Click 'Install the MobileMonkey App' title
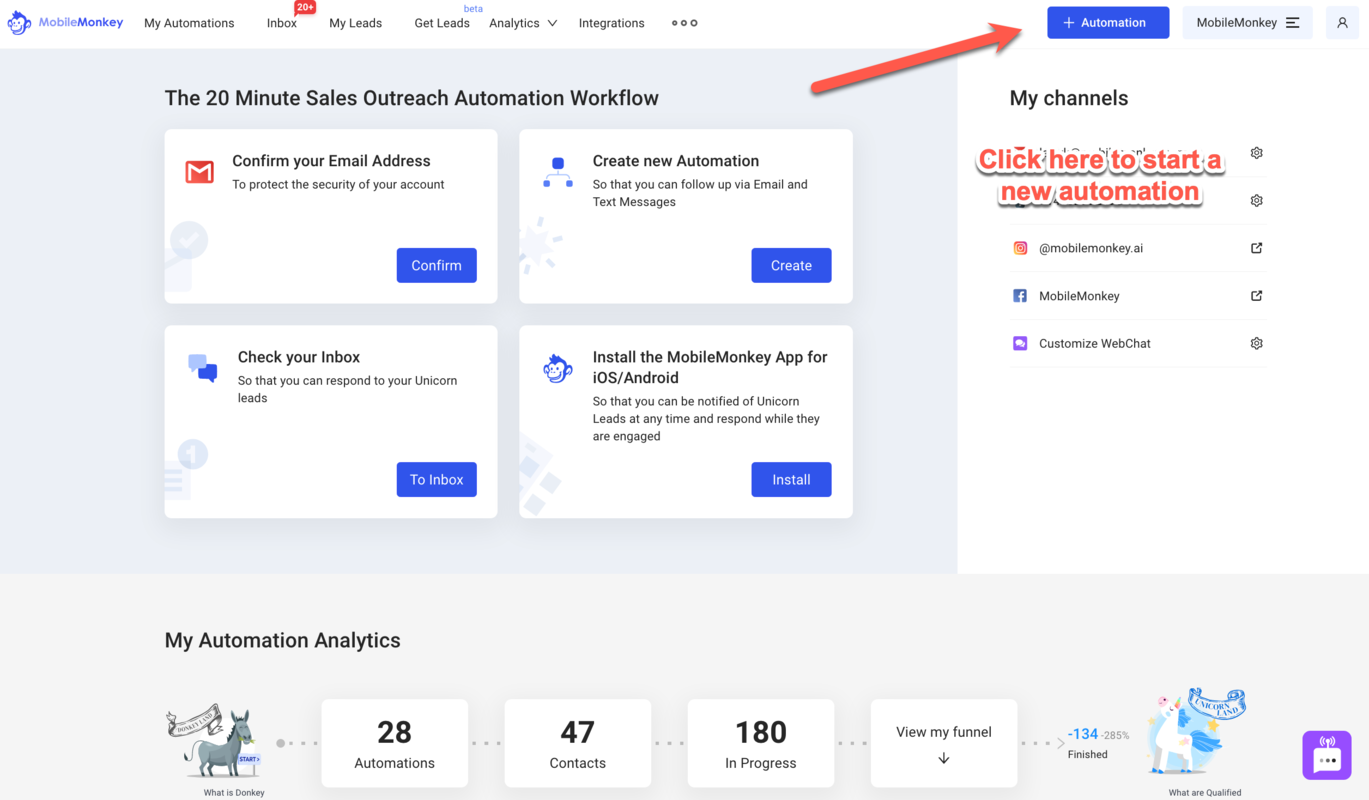This screenshot has height=800, width=1369. pyautogui.click(x=710, y=367)
